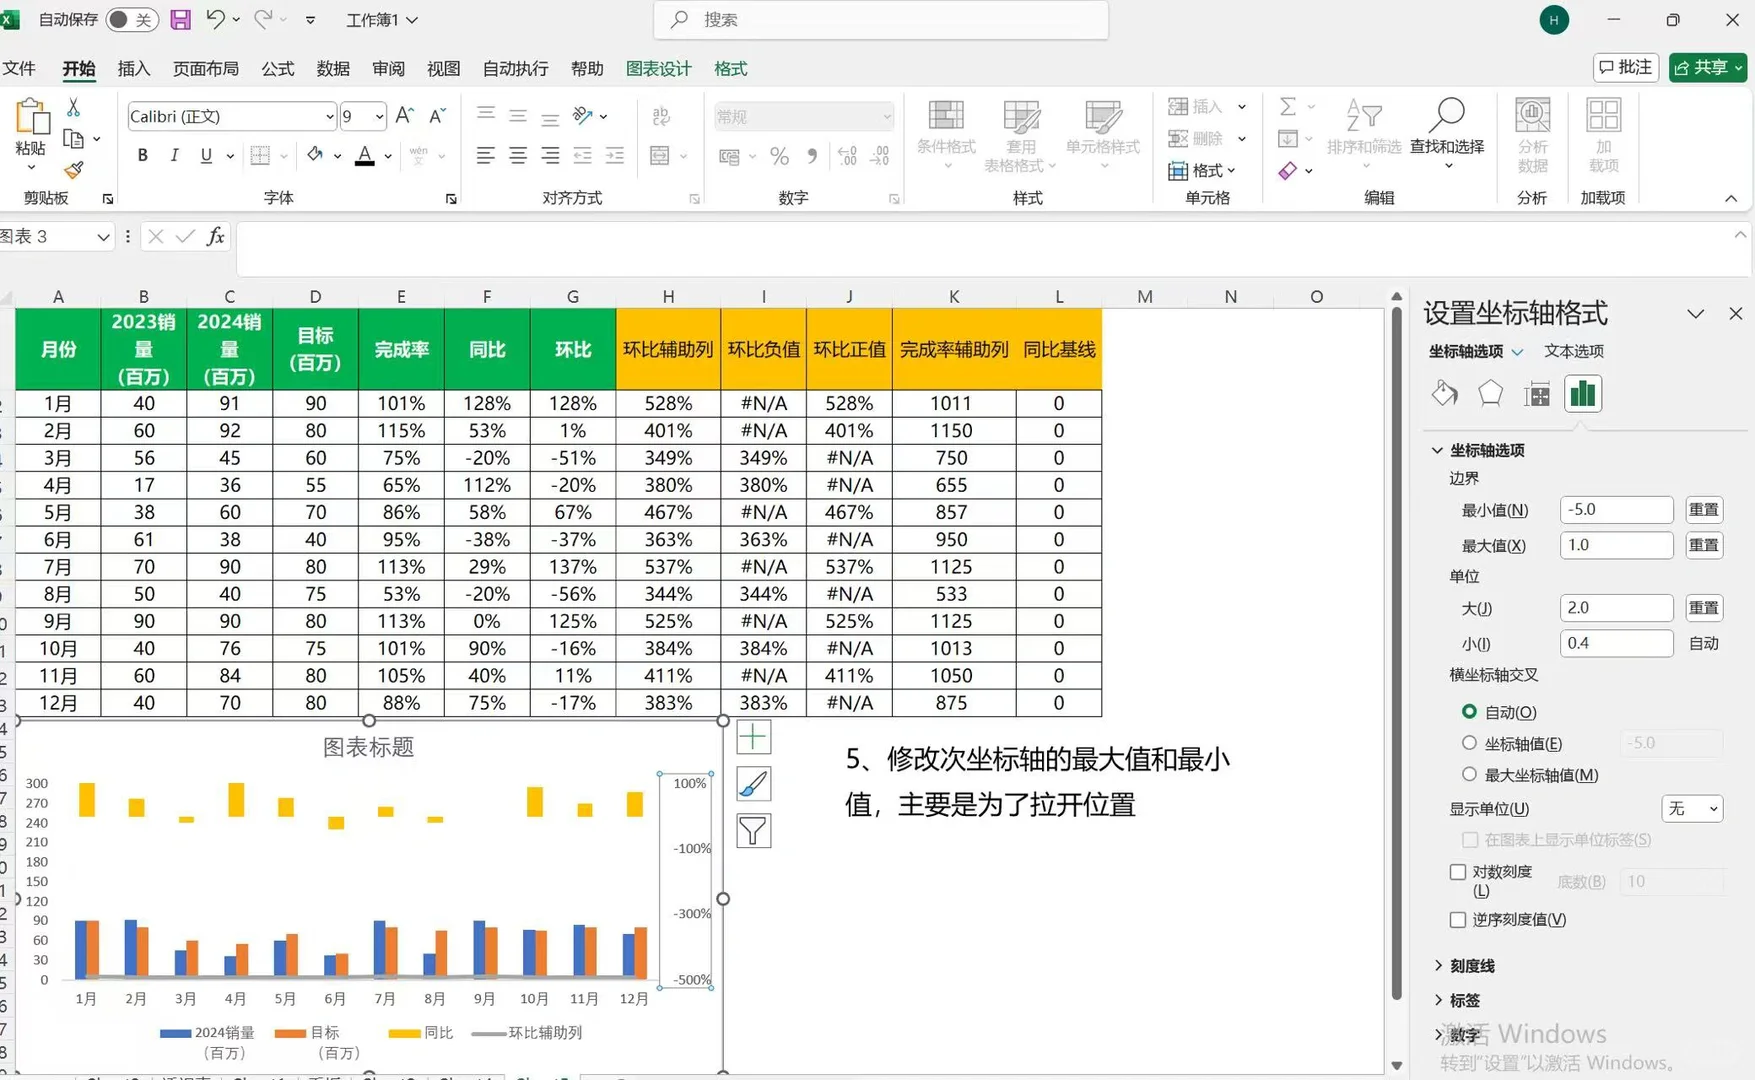1755x1080 pixels.
Task: Click the Add-ins icon
Action: point(1603,116)
